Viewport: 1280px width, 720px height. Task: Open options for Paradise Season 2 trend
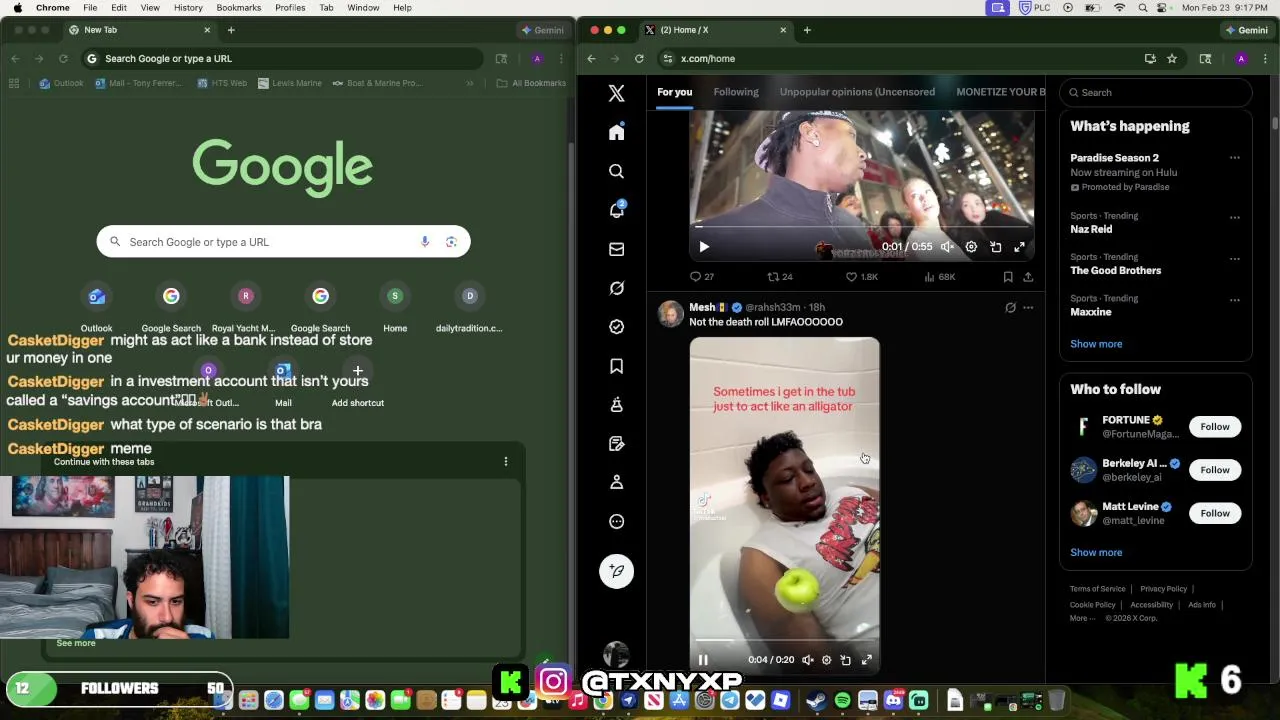click(x=1235, y=158)
